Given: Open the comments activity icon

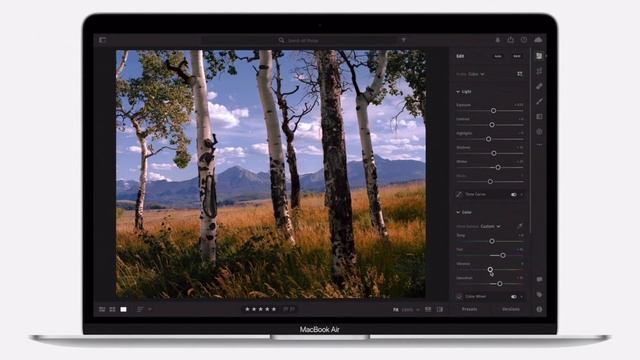Looking at the screenshot, I should pos(540,280).
